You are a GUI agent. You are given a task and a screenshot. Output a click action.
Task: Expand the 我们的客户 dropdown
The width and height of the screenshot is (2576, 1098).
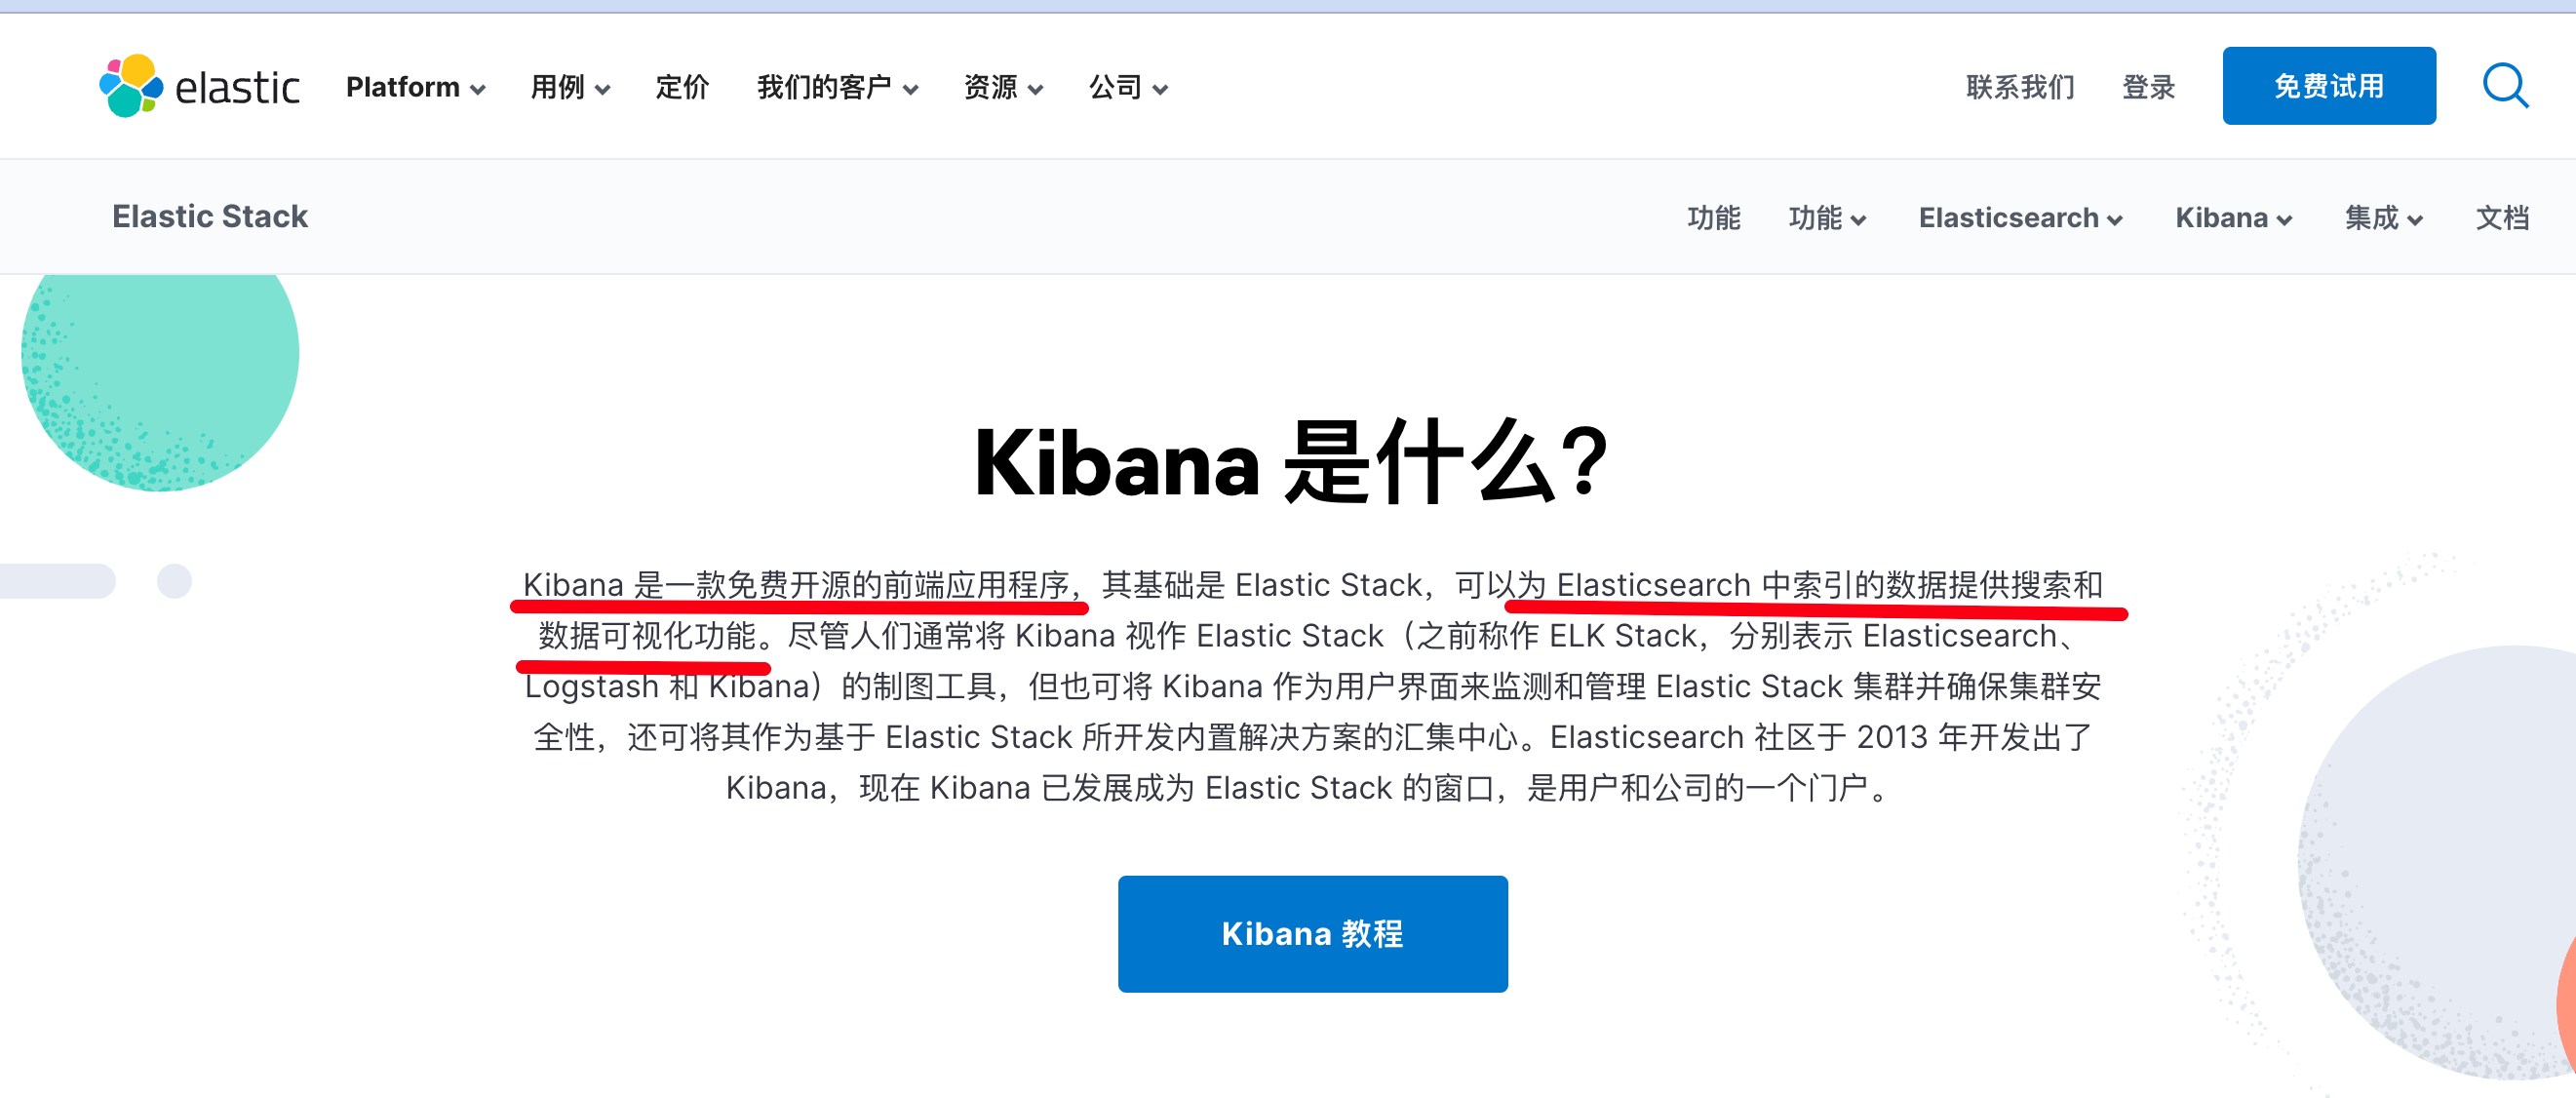pos(837,88)
